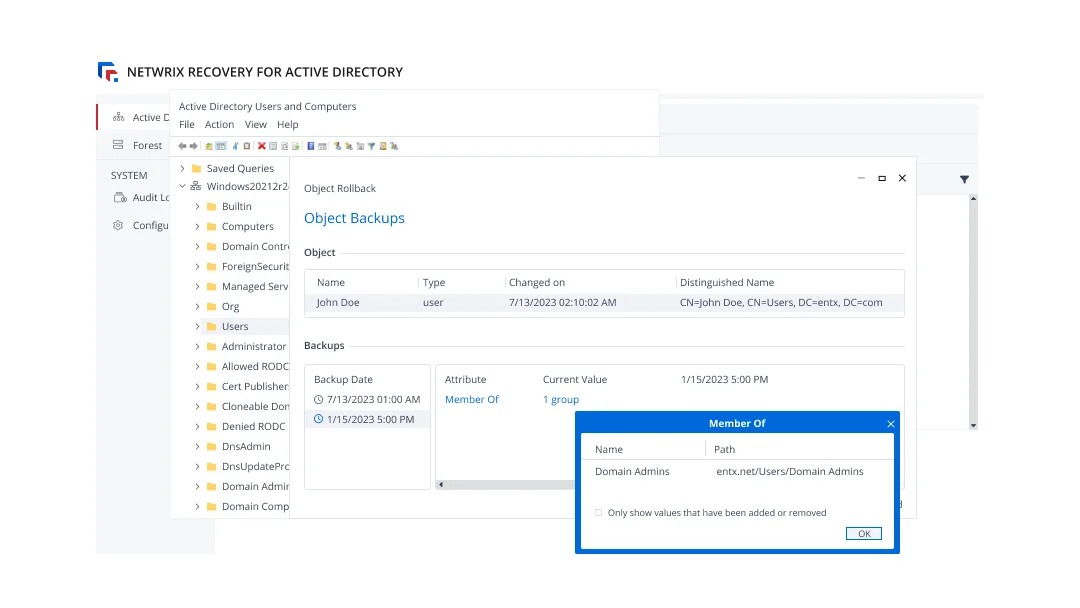Open the Help menu
The height and width of the screenshot is (608, 1080).
(x=287, y=125)
